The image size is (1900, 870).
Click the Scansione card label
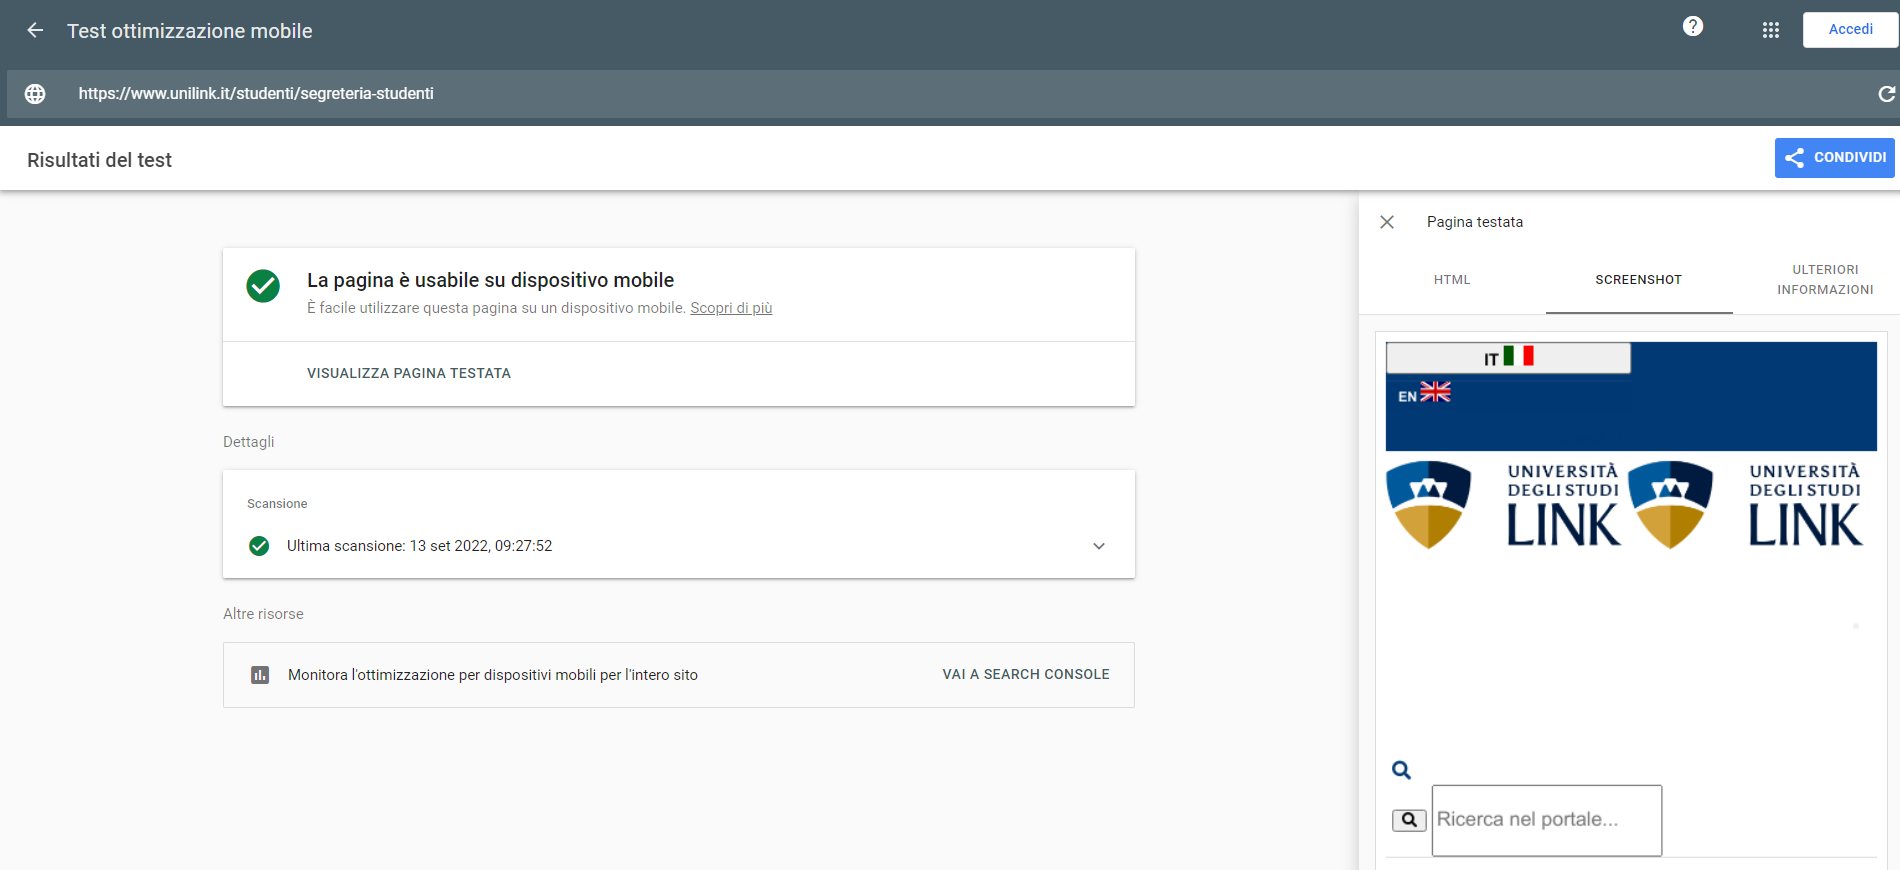pos(277,504)
